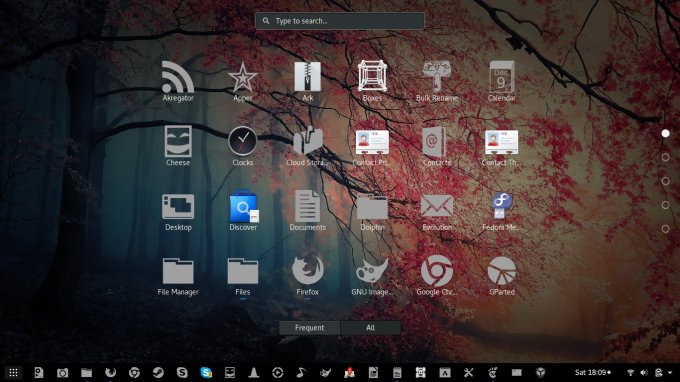Launch Cheese from the taskbar

coord(230,372)
